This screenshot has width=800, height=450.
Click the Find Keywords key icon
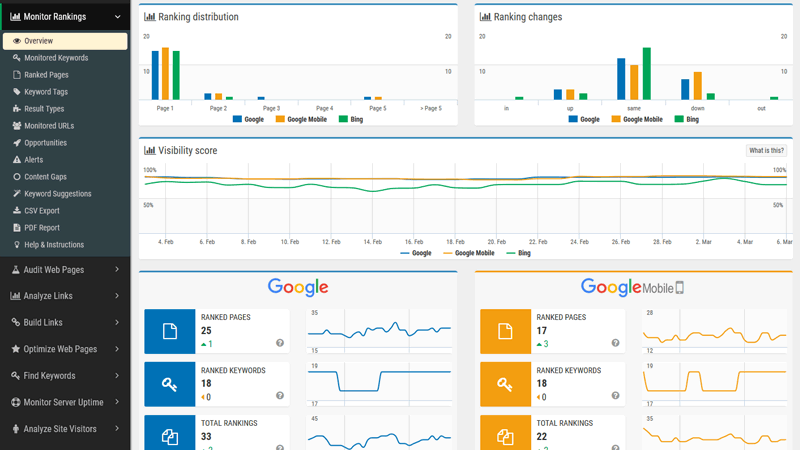pos(16,376)
